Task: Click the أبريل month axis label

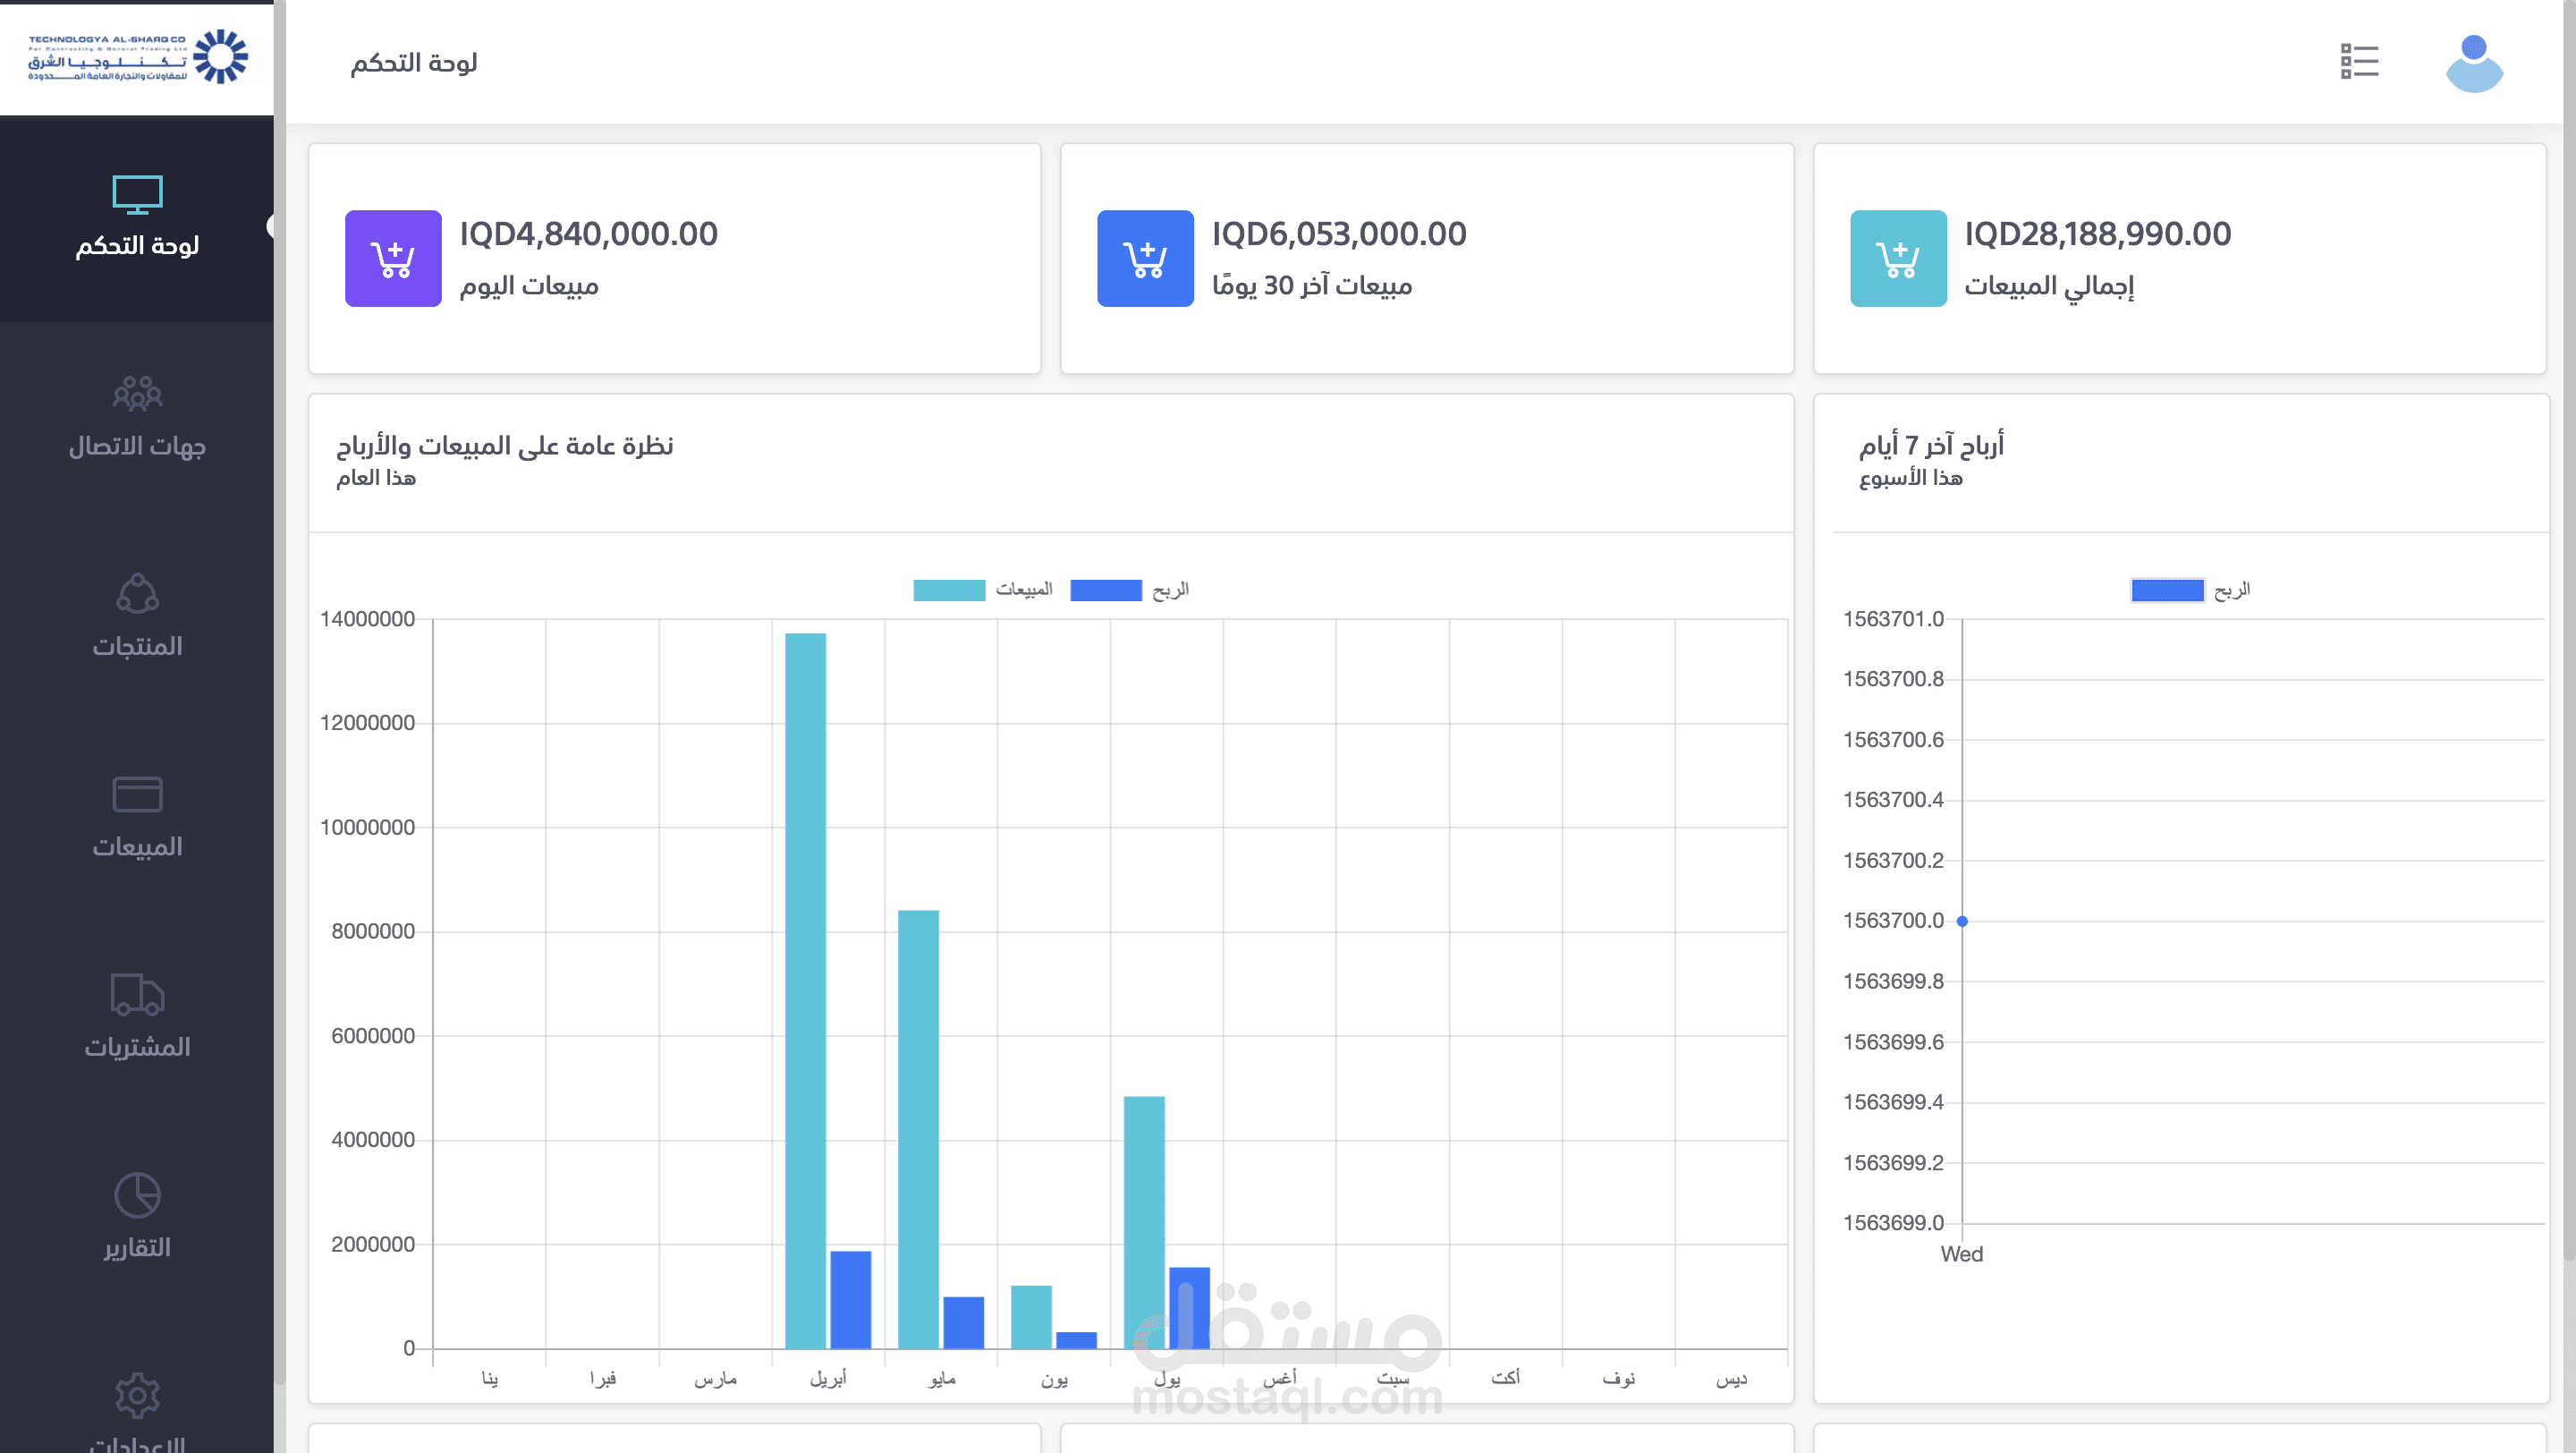Action: coord(828,1379)
